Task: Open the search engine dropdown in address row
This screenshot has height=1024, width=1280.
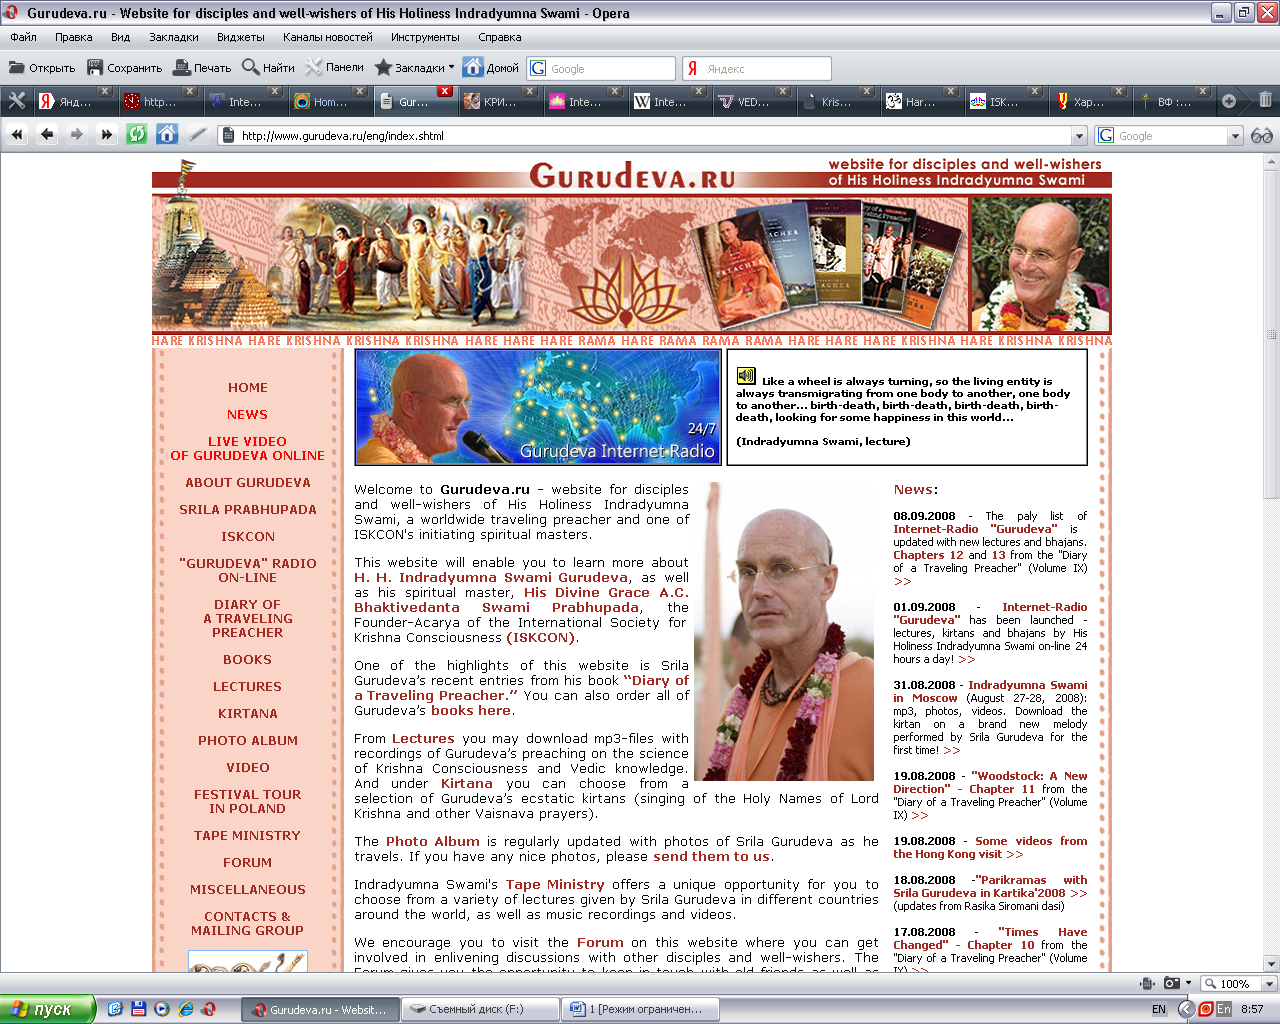Action: pyautogui.click(x=1235, y=136)
